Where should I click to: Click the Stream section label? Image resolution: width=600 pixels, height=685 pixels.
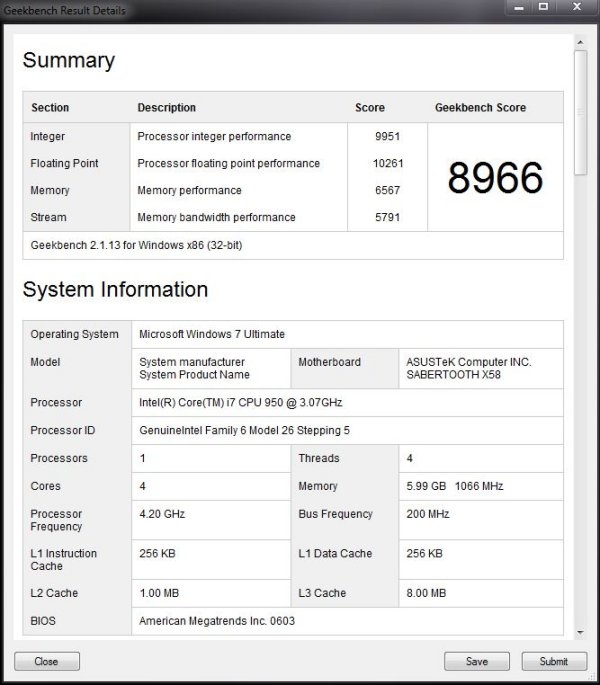pyautogui.click(x=49, y=217)
